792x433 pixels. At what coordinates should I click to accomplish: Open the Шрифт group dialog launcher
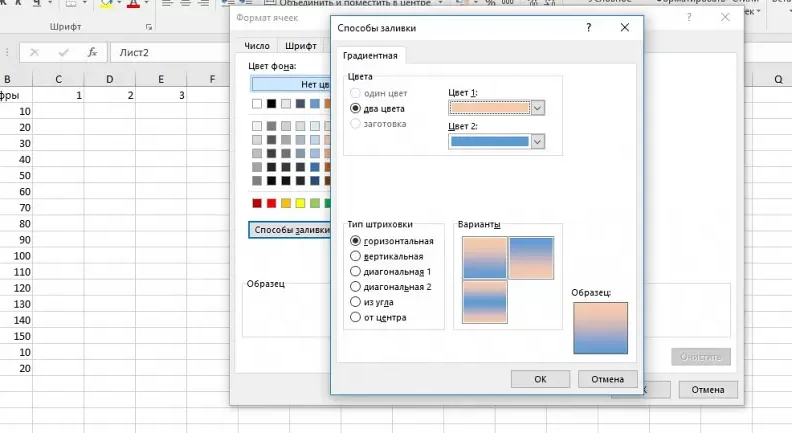[149, 27]
